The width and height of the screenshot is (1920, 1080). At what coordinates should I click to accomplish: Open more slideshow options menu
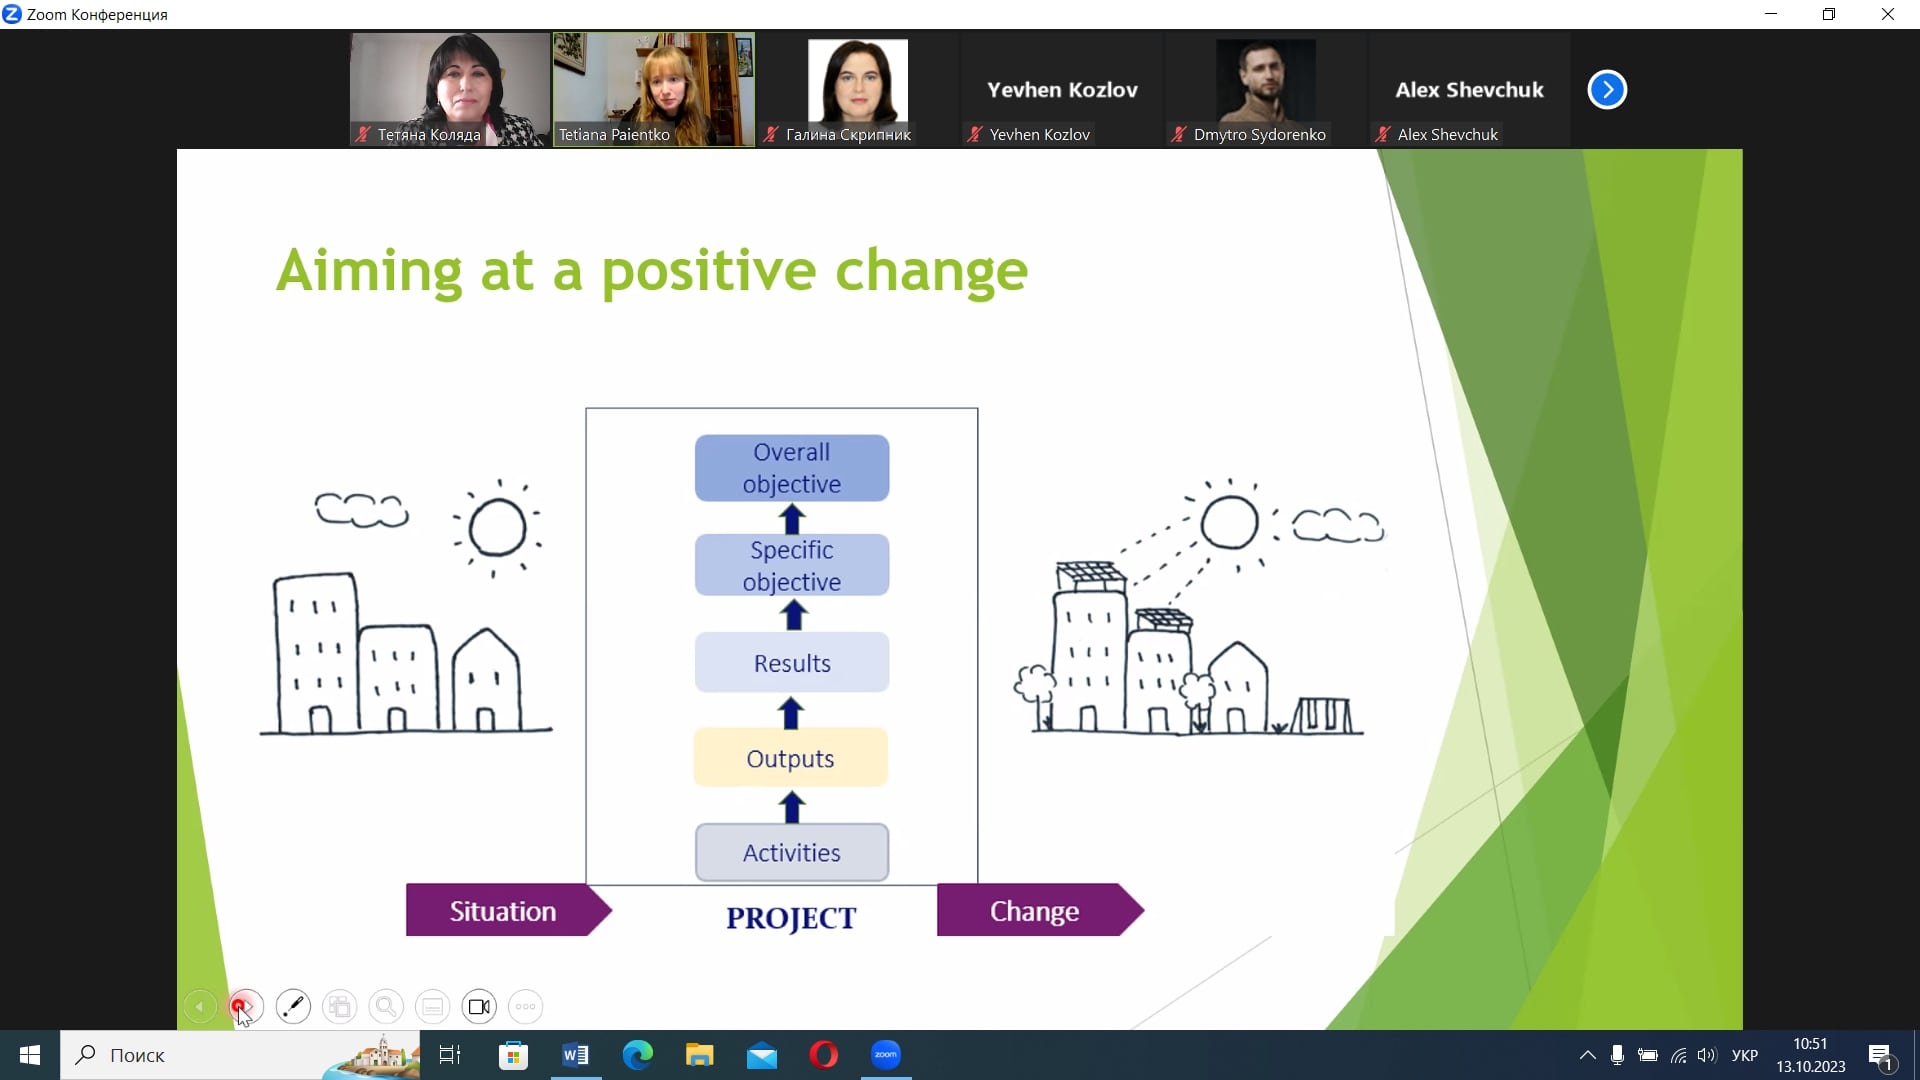tap(526, 1006)
